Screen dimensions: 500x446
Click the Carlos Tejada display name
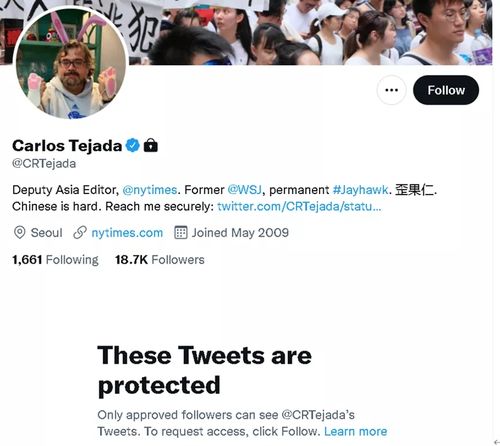pyautogui.click(x=67, y=146)
